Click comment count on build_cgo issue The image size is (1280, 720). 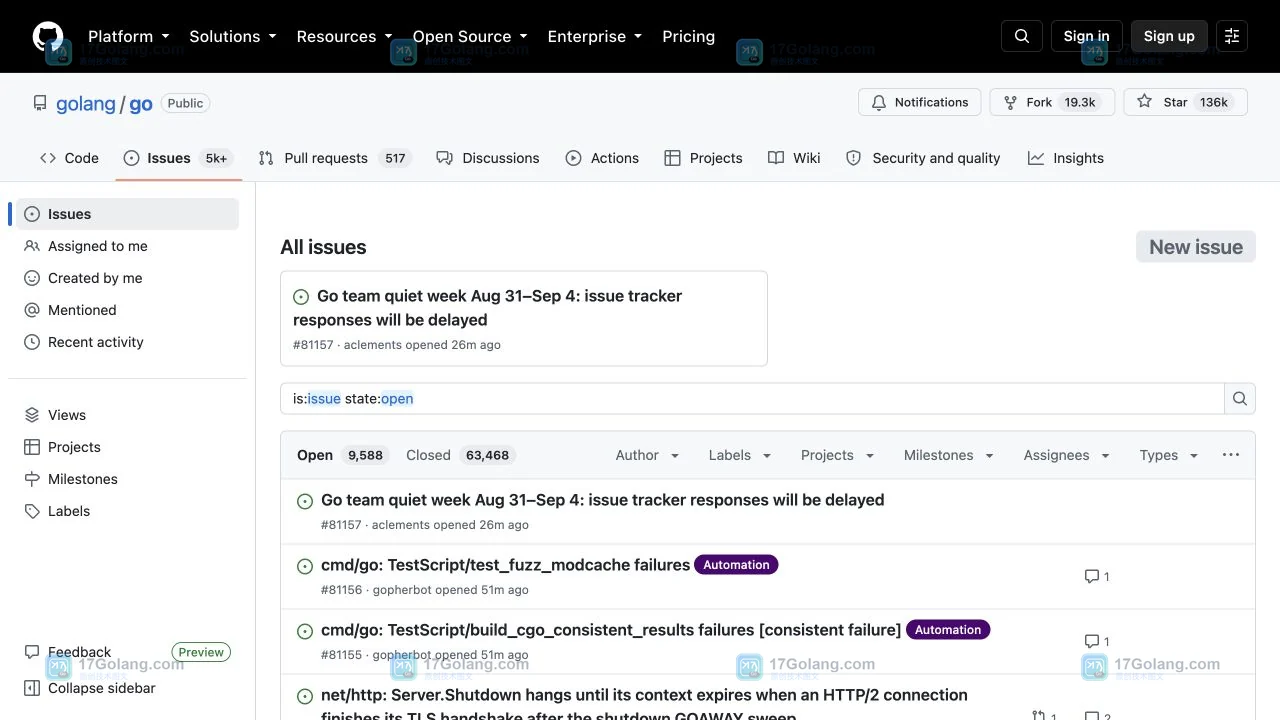coord(1097,641)
